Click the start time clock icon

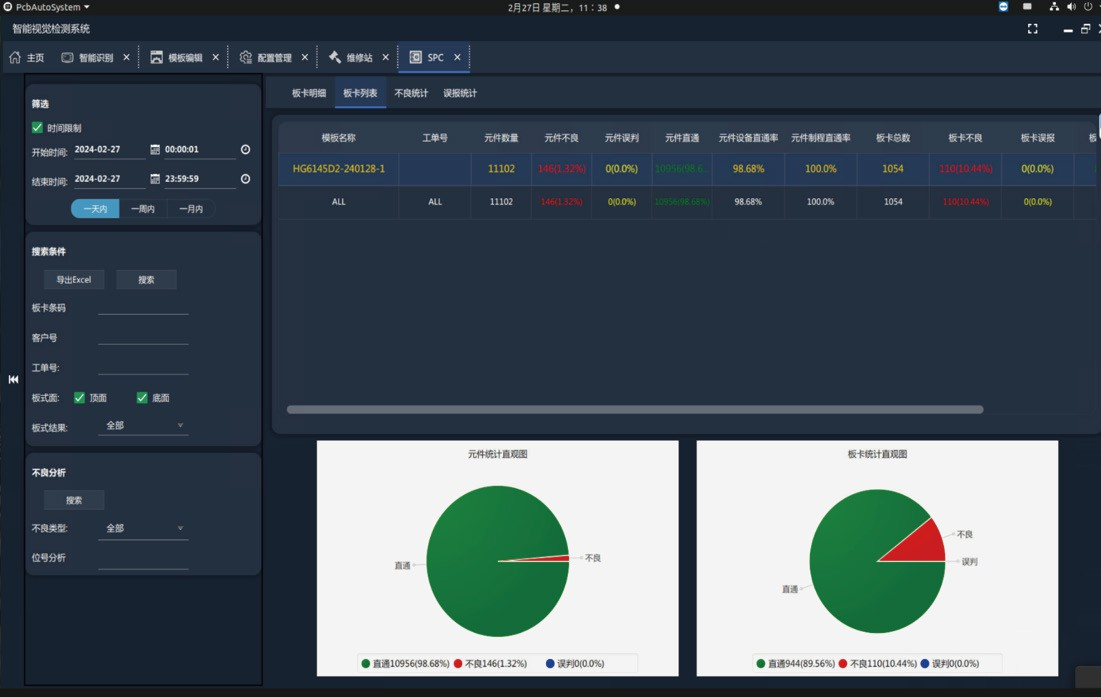click(x=245, y=150)
